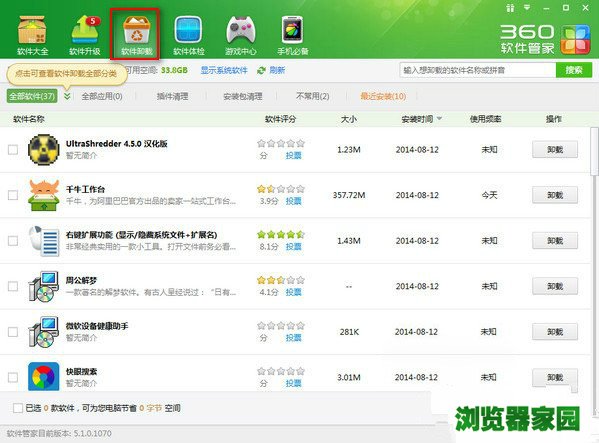Click star rating of 周公解梦
The width and height of the screenshot is (599, 443).
click(281, 280)
